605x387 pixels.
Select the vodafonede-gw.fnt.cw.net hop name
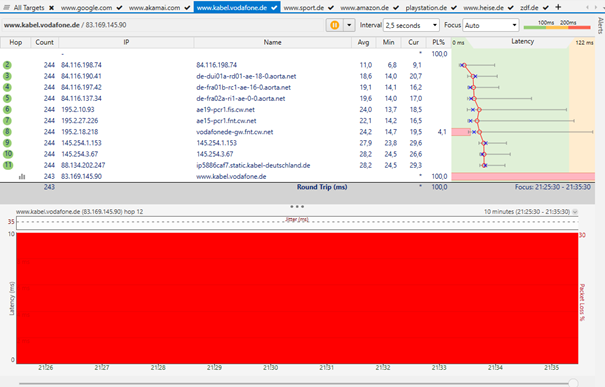235,132
